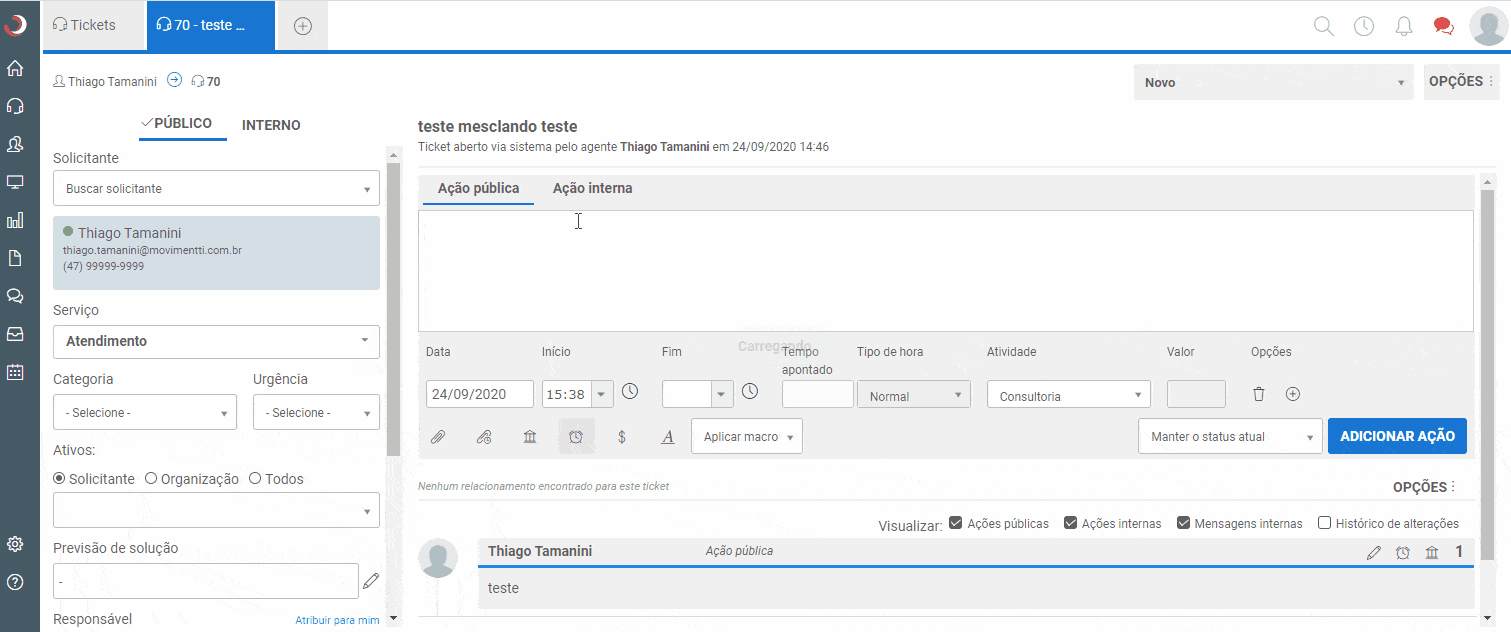
Task: Switch to the INTERNO tab
Action: (271, 125)
